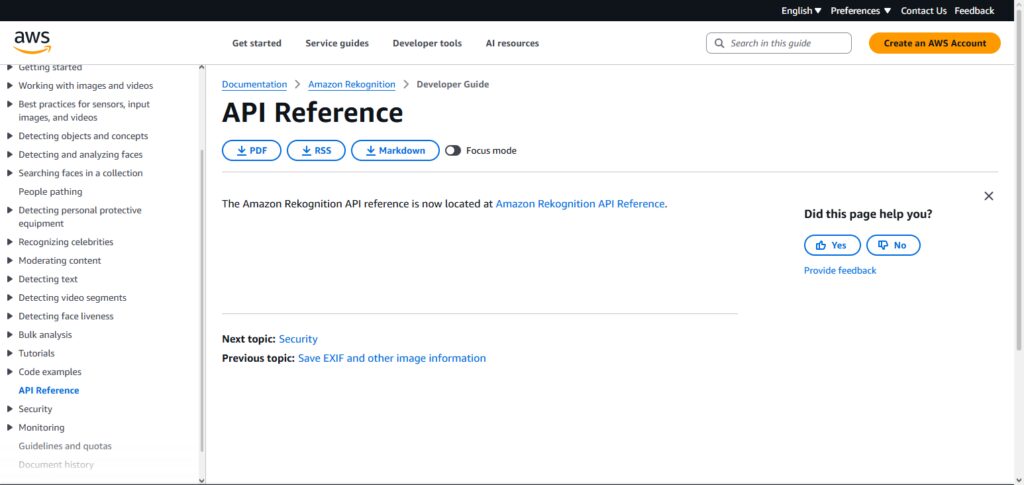Click the Search in this guide field
Viewport: 1024px width, 485px height.
pyautogui.click(x=778, y=43)
